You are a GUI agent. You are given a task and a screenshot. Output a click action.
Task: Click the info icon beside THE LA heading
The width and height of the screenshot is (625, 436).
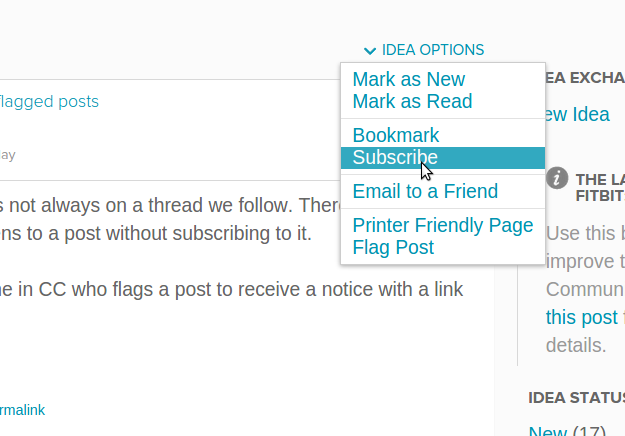point(557,178)
